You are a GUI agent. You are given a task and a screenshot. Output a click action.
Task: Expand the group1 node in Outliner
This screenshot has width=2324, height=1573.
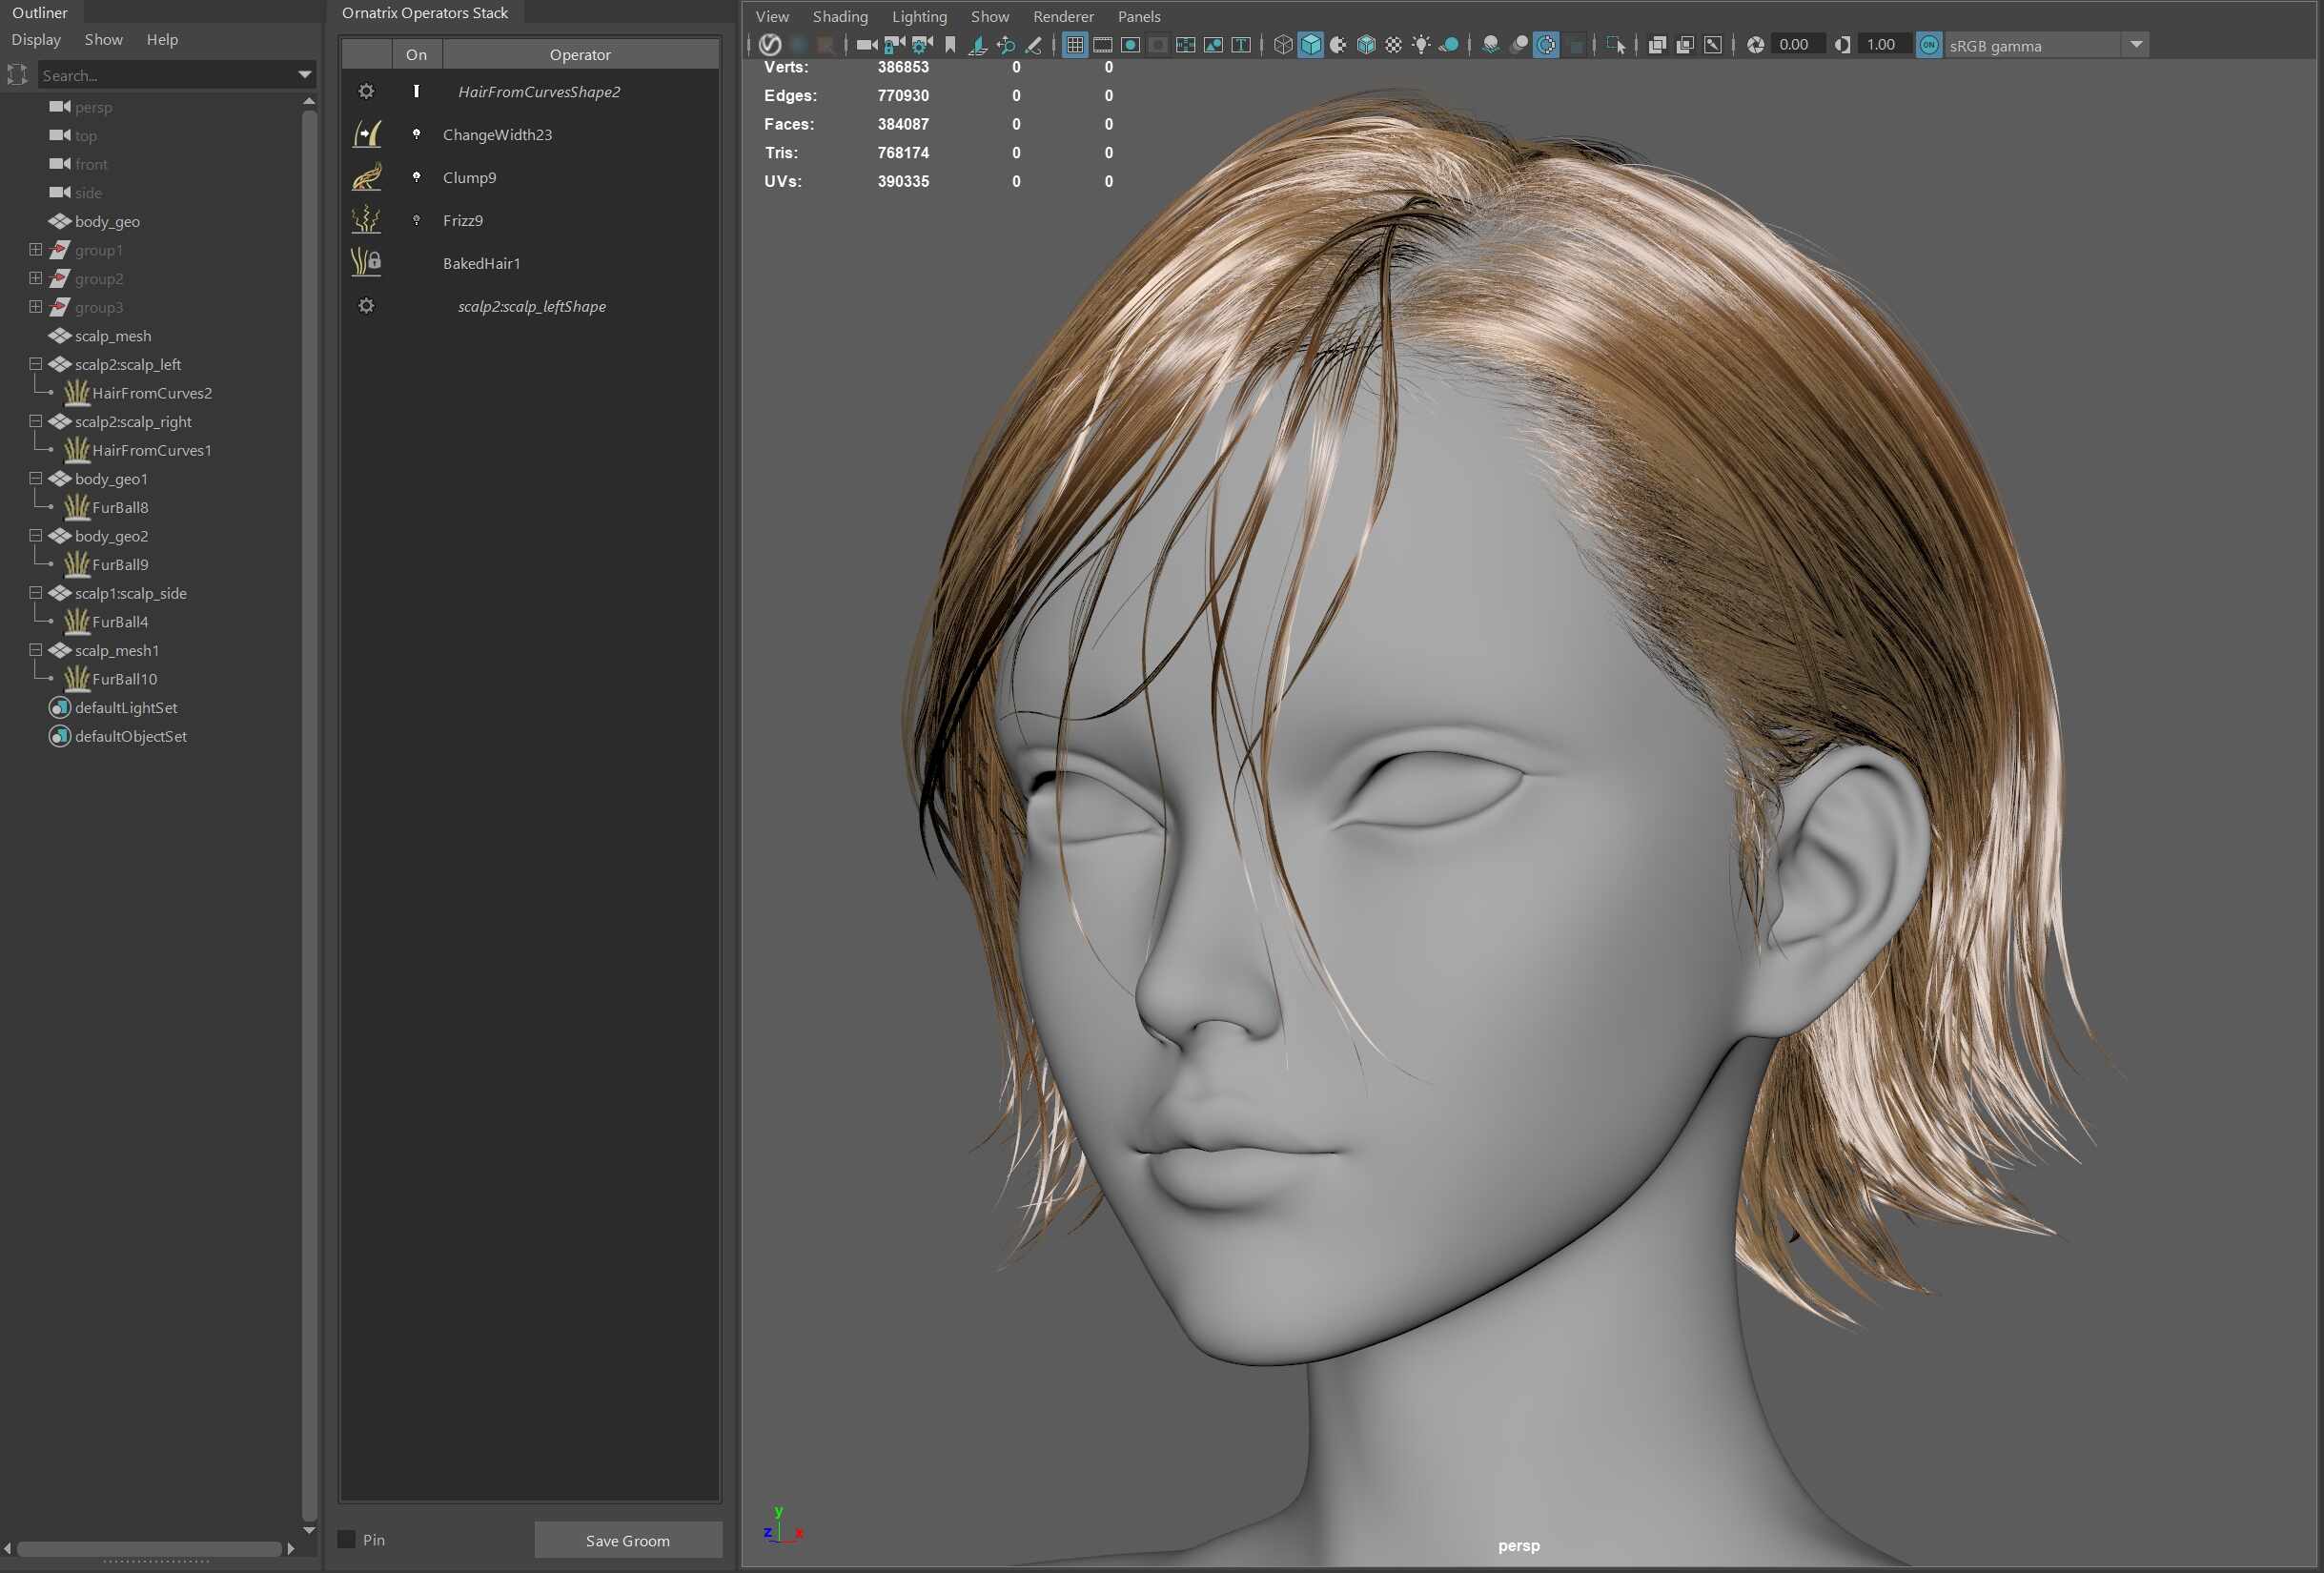36,249
